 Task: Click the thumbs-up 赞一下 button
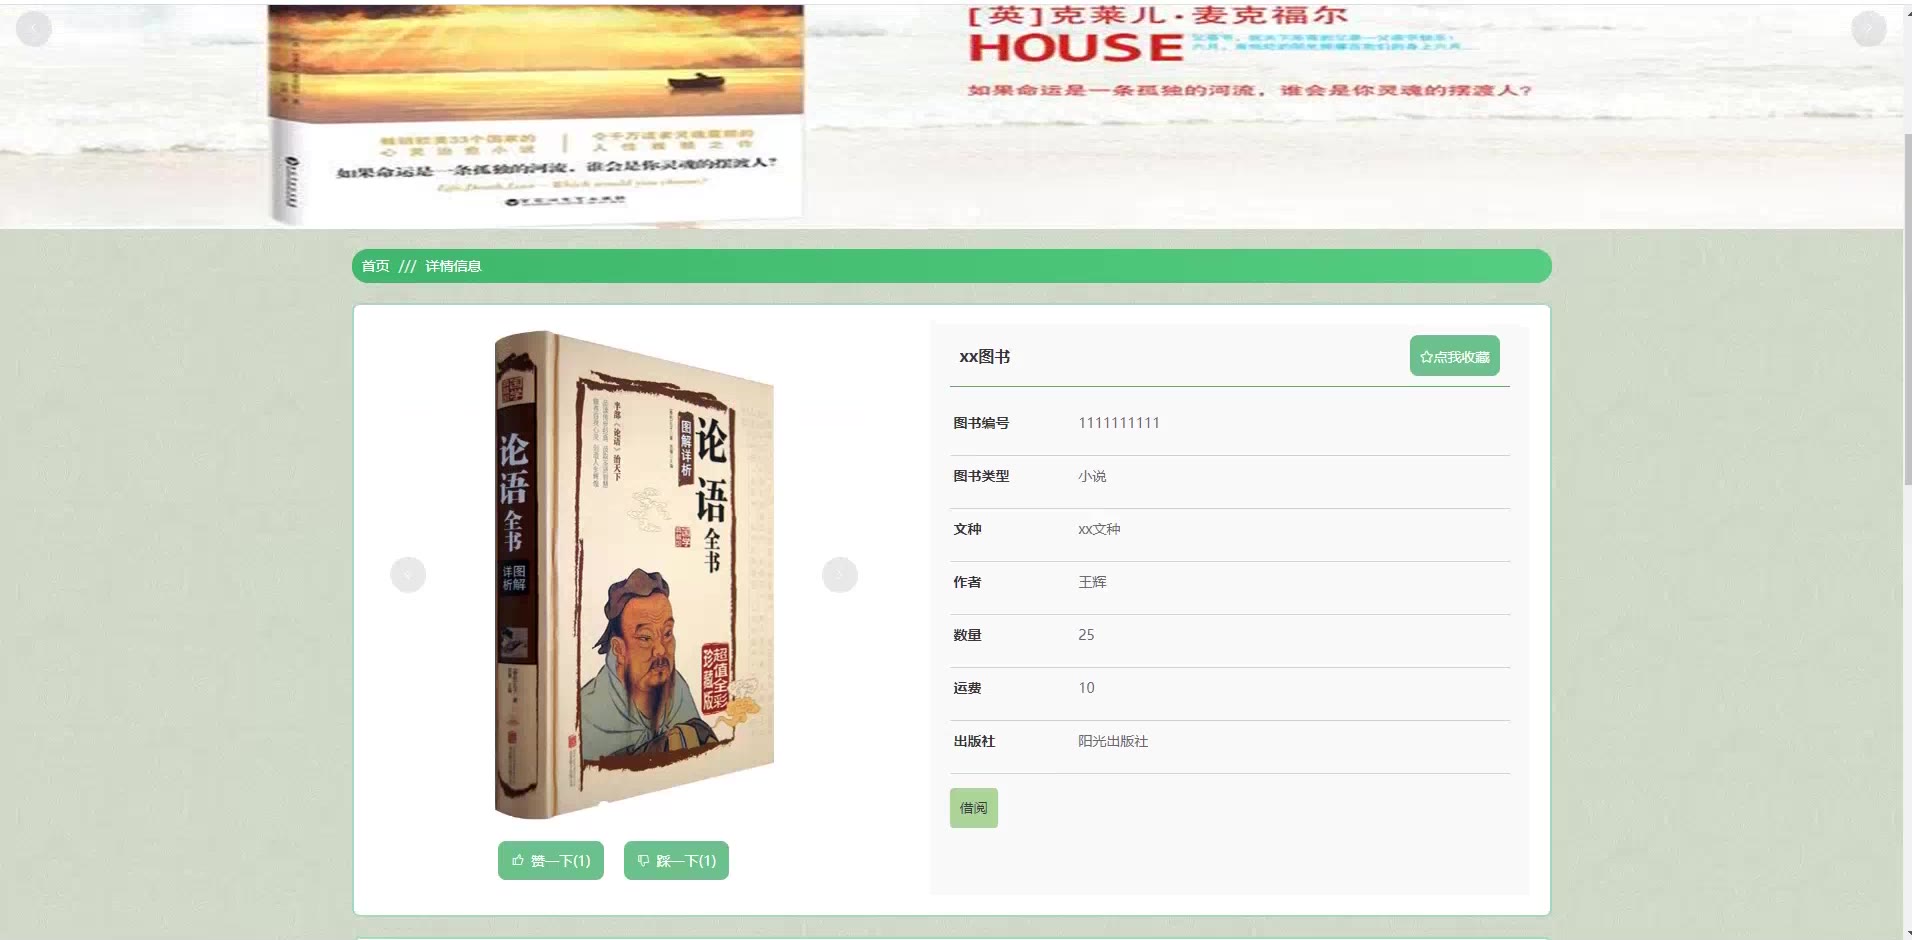click(551, 861)
